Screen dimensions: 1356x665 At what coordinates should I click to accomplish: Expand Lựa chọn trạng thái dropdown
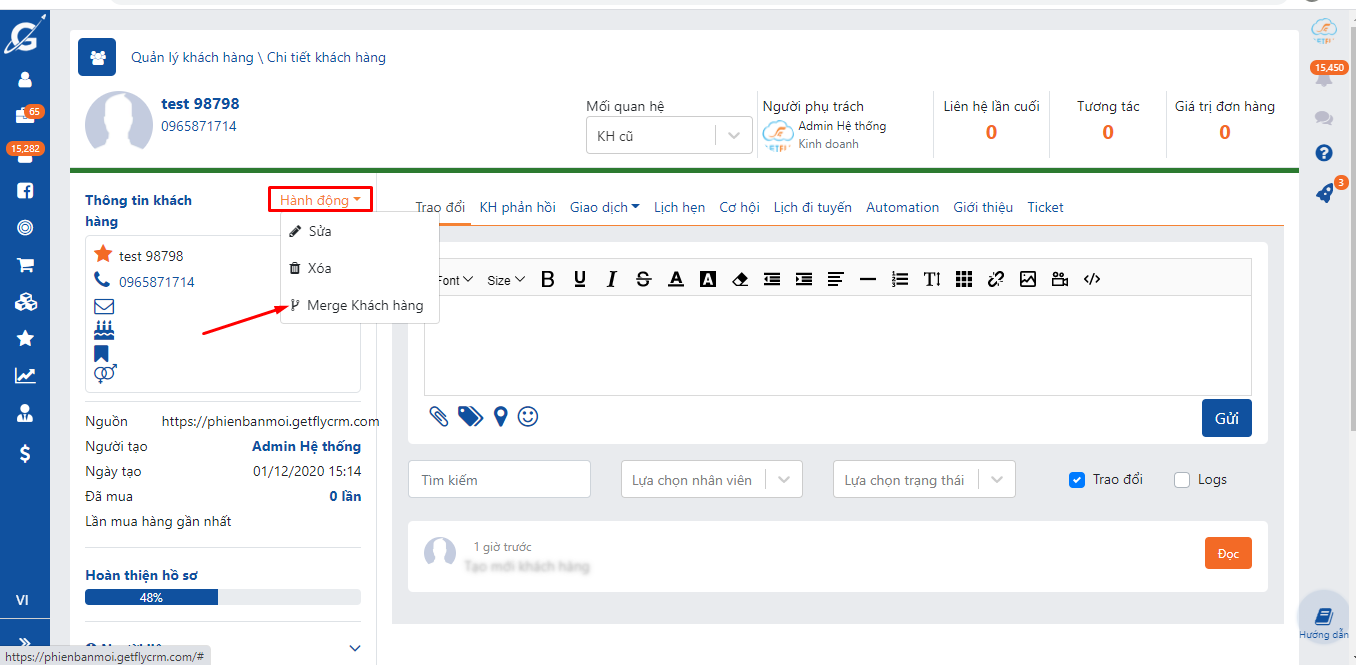click(x=923, y=480)
